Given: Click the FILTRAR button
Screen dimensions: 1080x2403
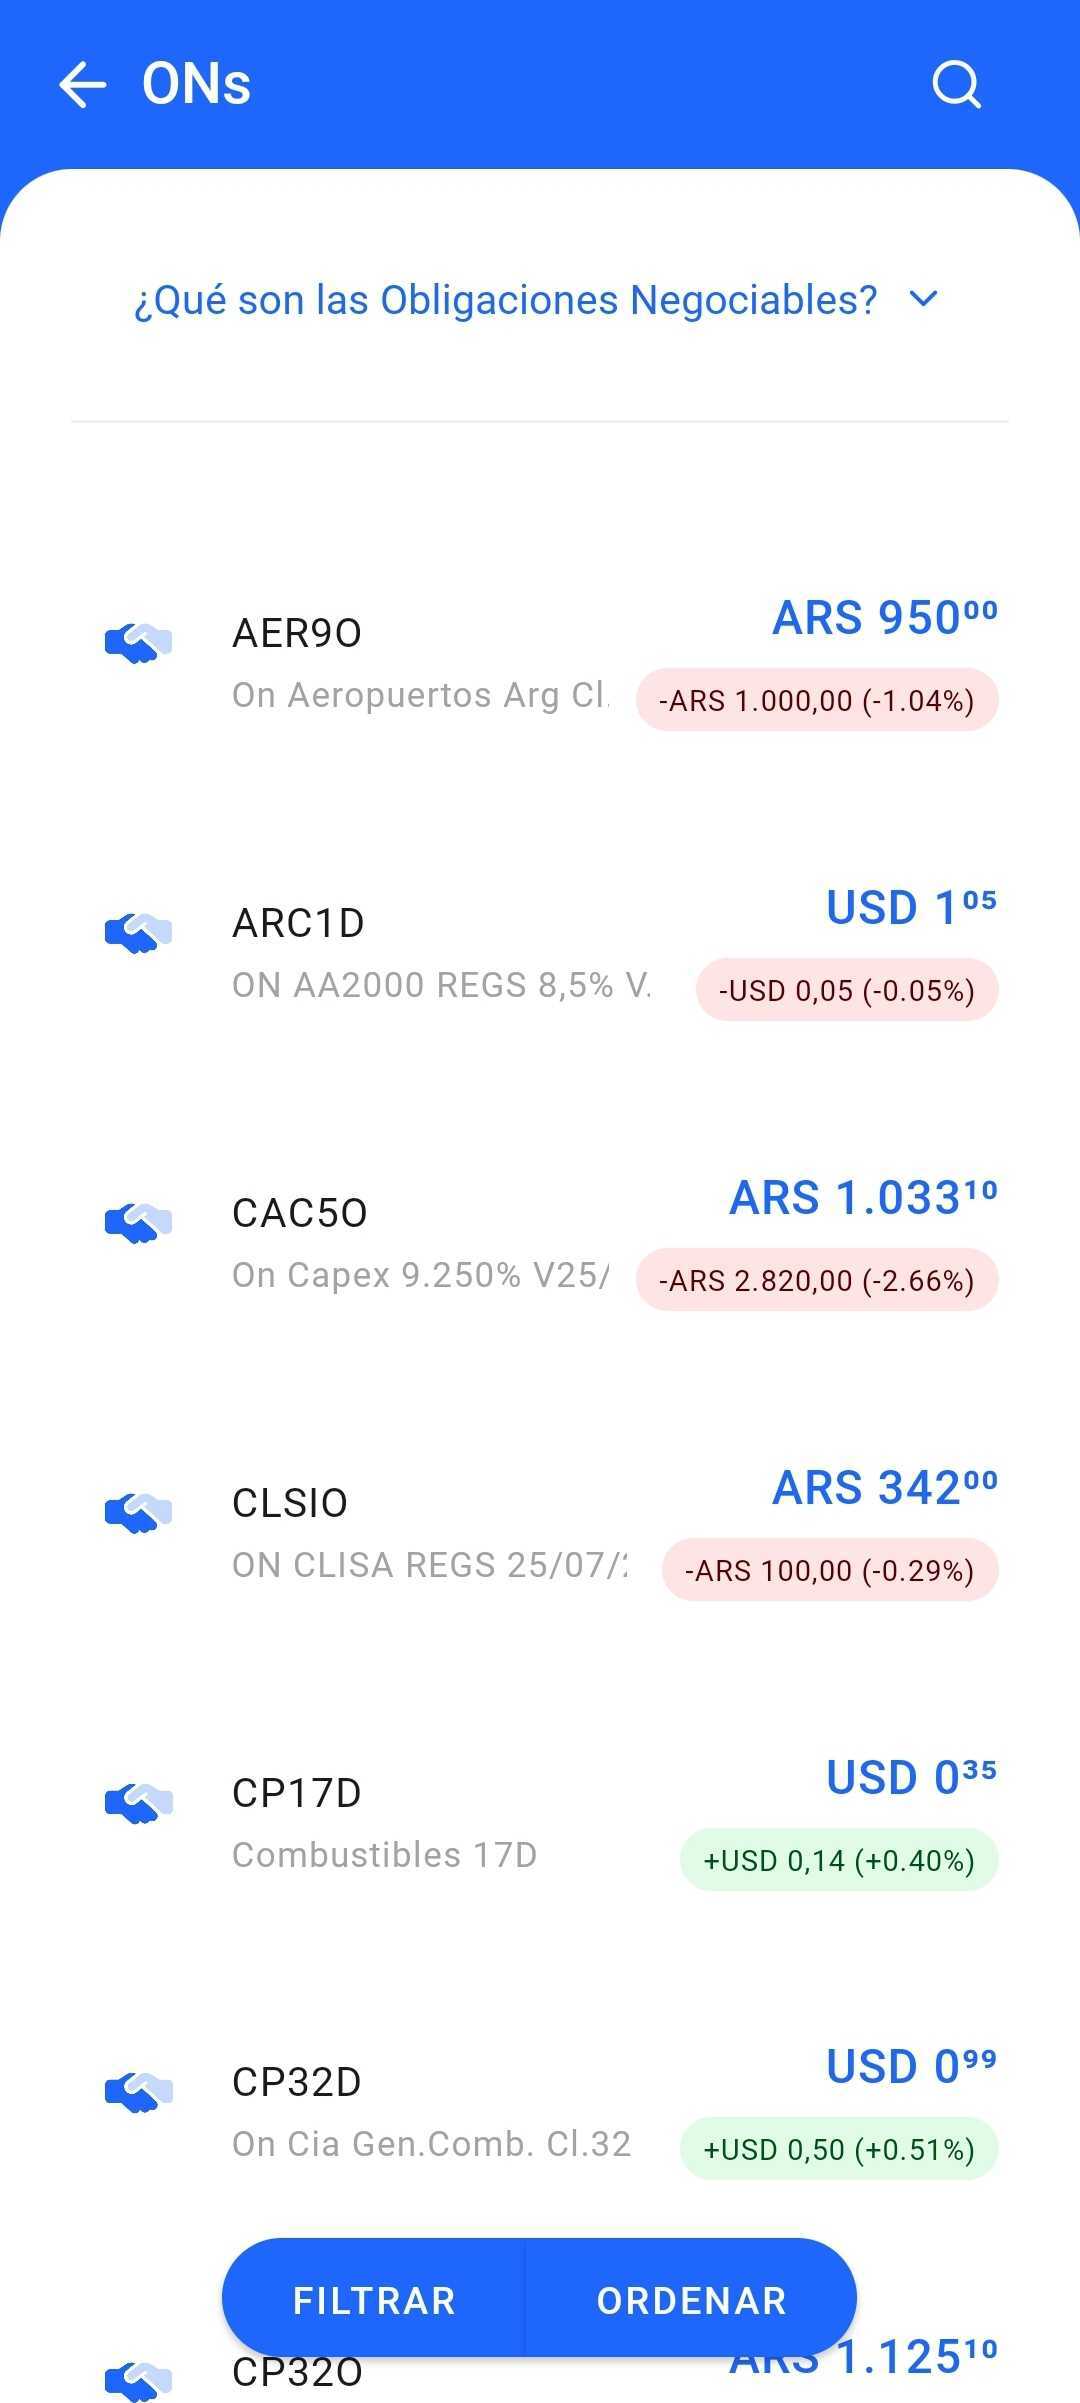Looking at the screenshot, I should pyautogui.click(x=374, y=2300).
